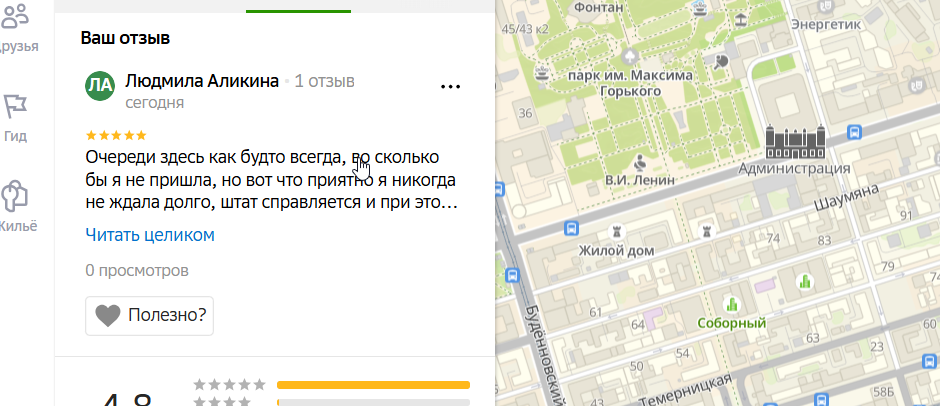The height and width of the screenshot is (406, 940).
Task: Click the Соборный map label
Action: pyautogui.click(x=731, y=323)
